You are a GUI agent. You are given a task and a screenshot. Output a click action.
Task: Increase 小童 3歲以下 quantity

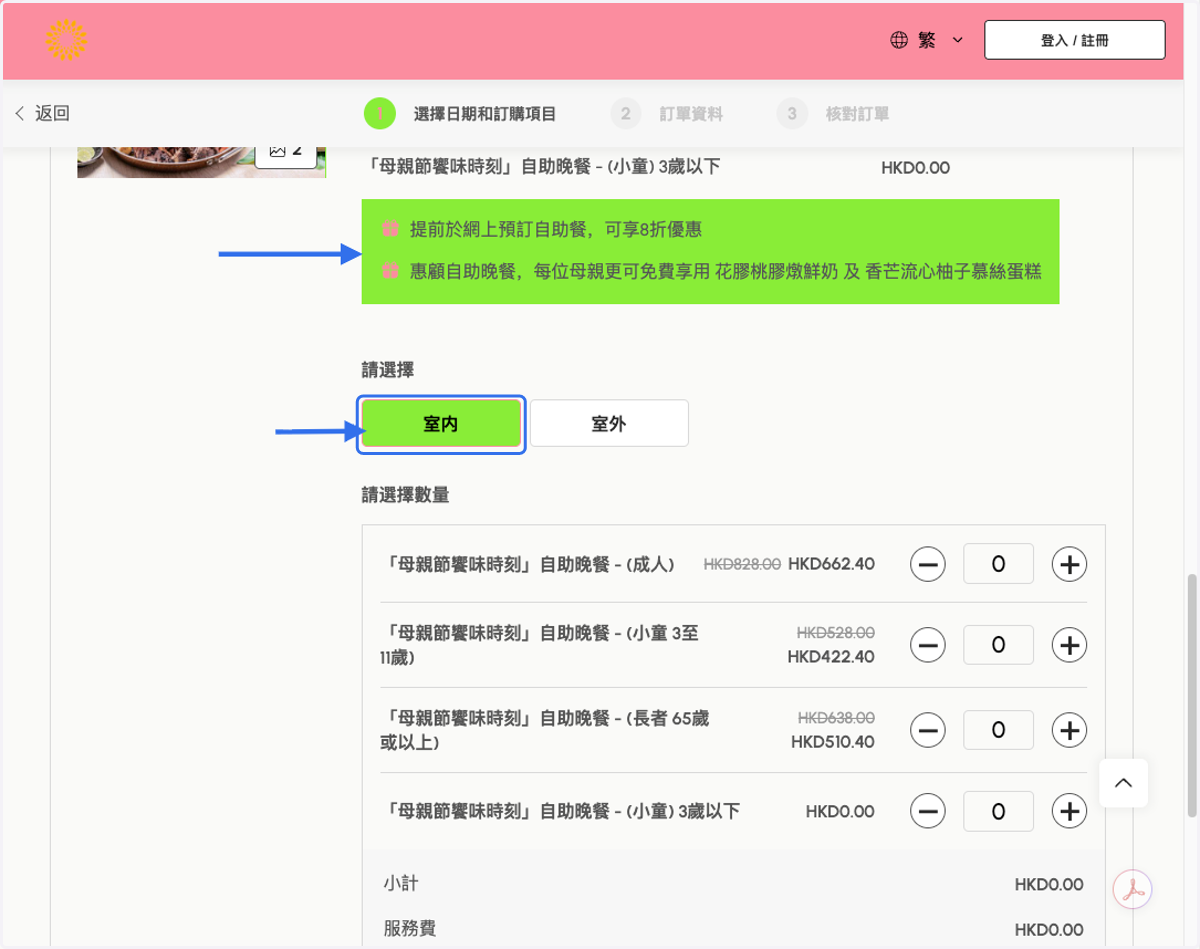(1070, 812)
